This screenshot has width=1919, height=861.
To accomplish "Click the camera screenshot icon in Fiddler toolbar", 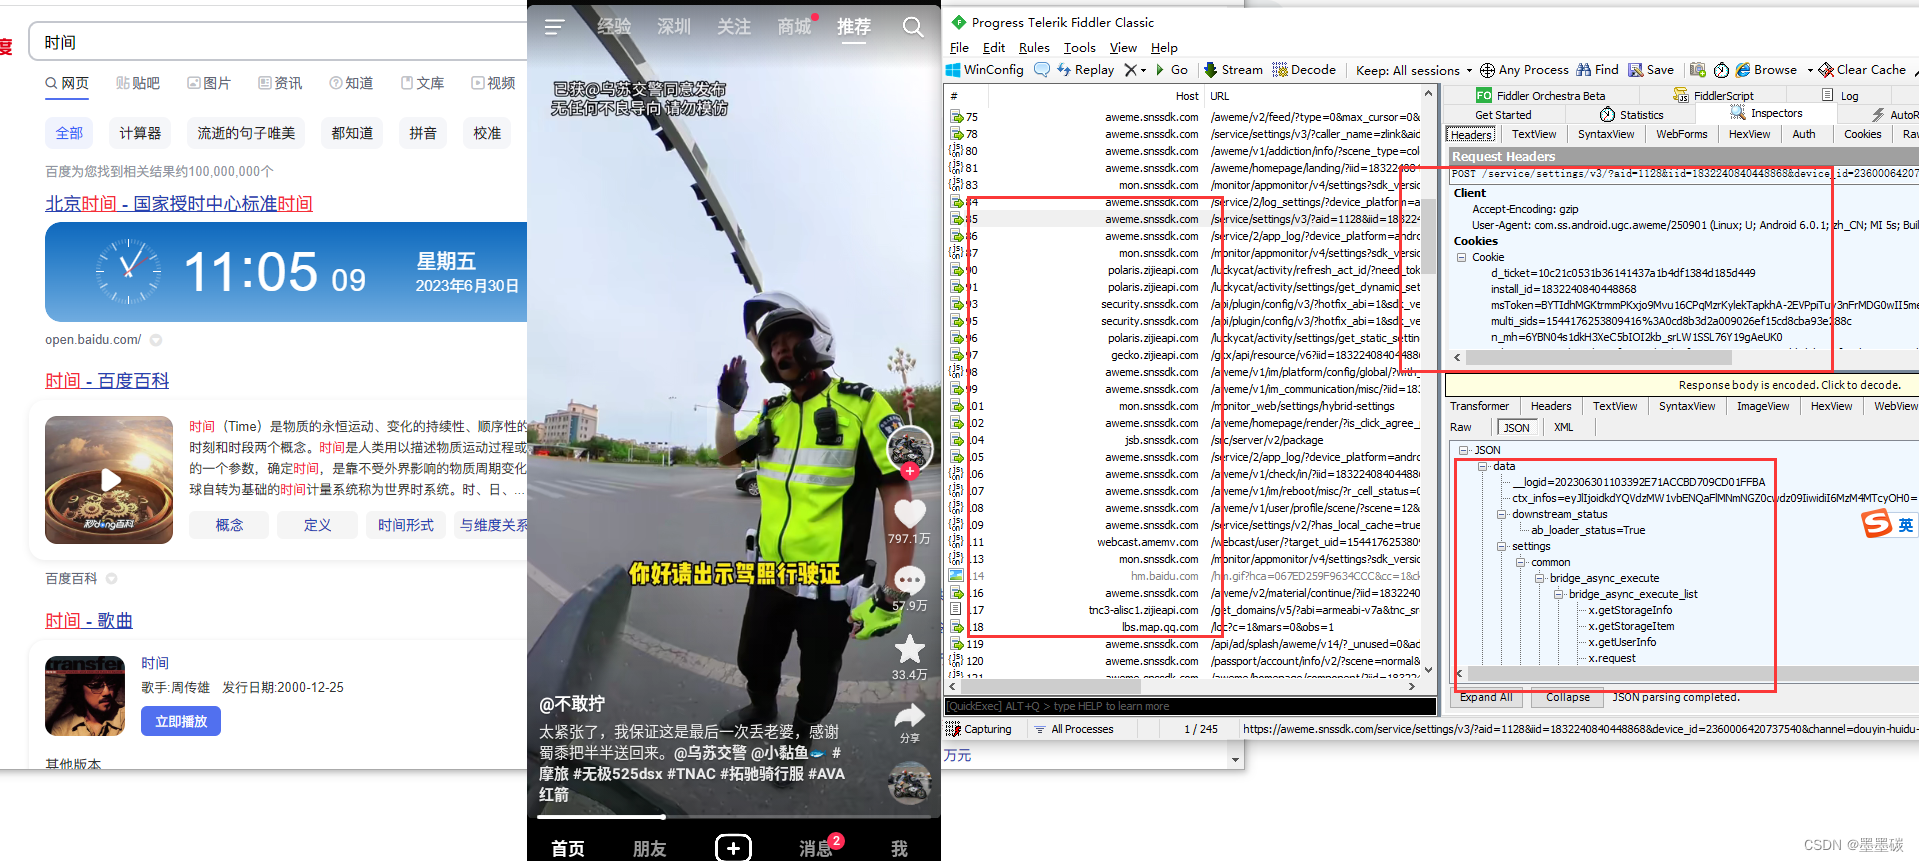I will pos(1697,70).
